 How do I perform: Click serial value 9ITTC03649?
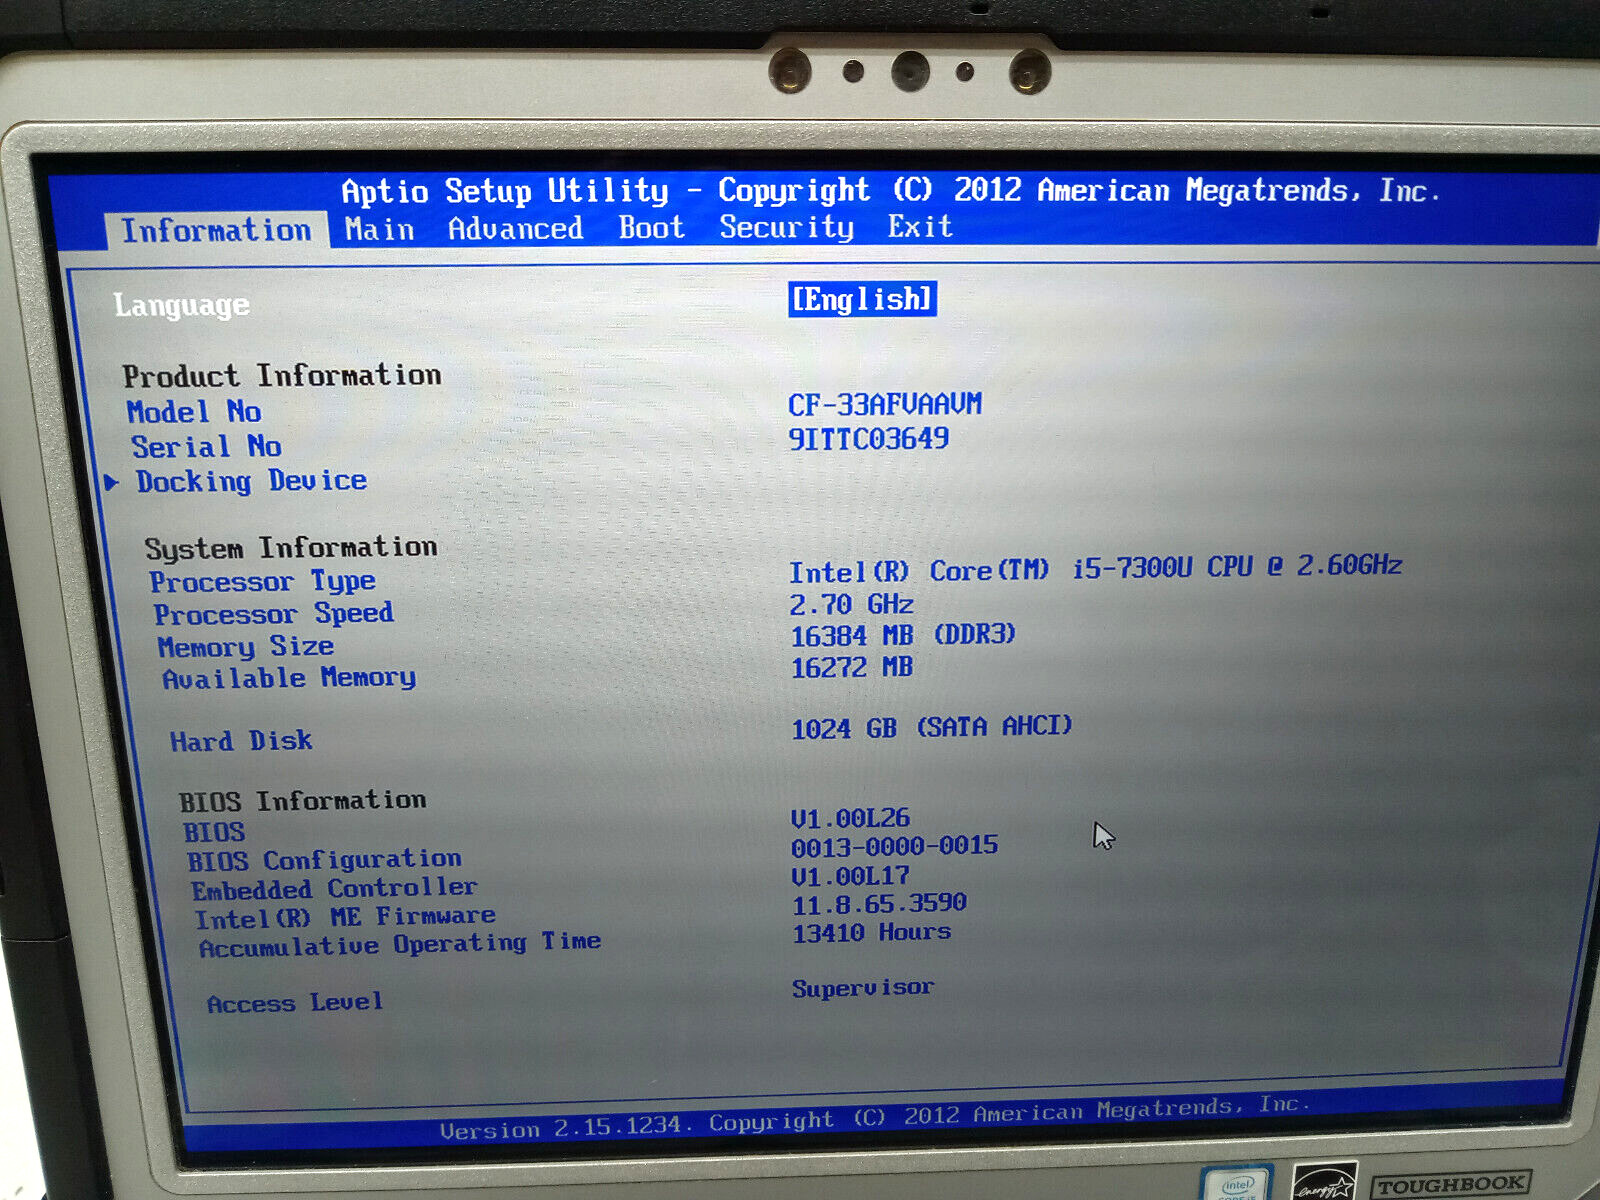pyautogui.click(x=868, y=438)
